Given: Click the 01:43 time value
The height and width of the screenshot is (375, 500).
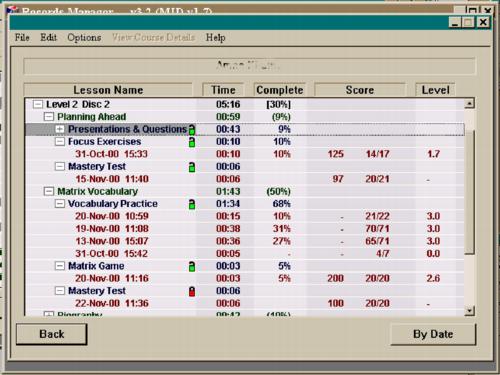Looking at the screenshot, I should (228, 191).
